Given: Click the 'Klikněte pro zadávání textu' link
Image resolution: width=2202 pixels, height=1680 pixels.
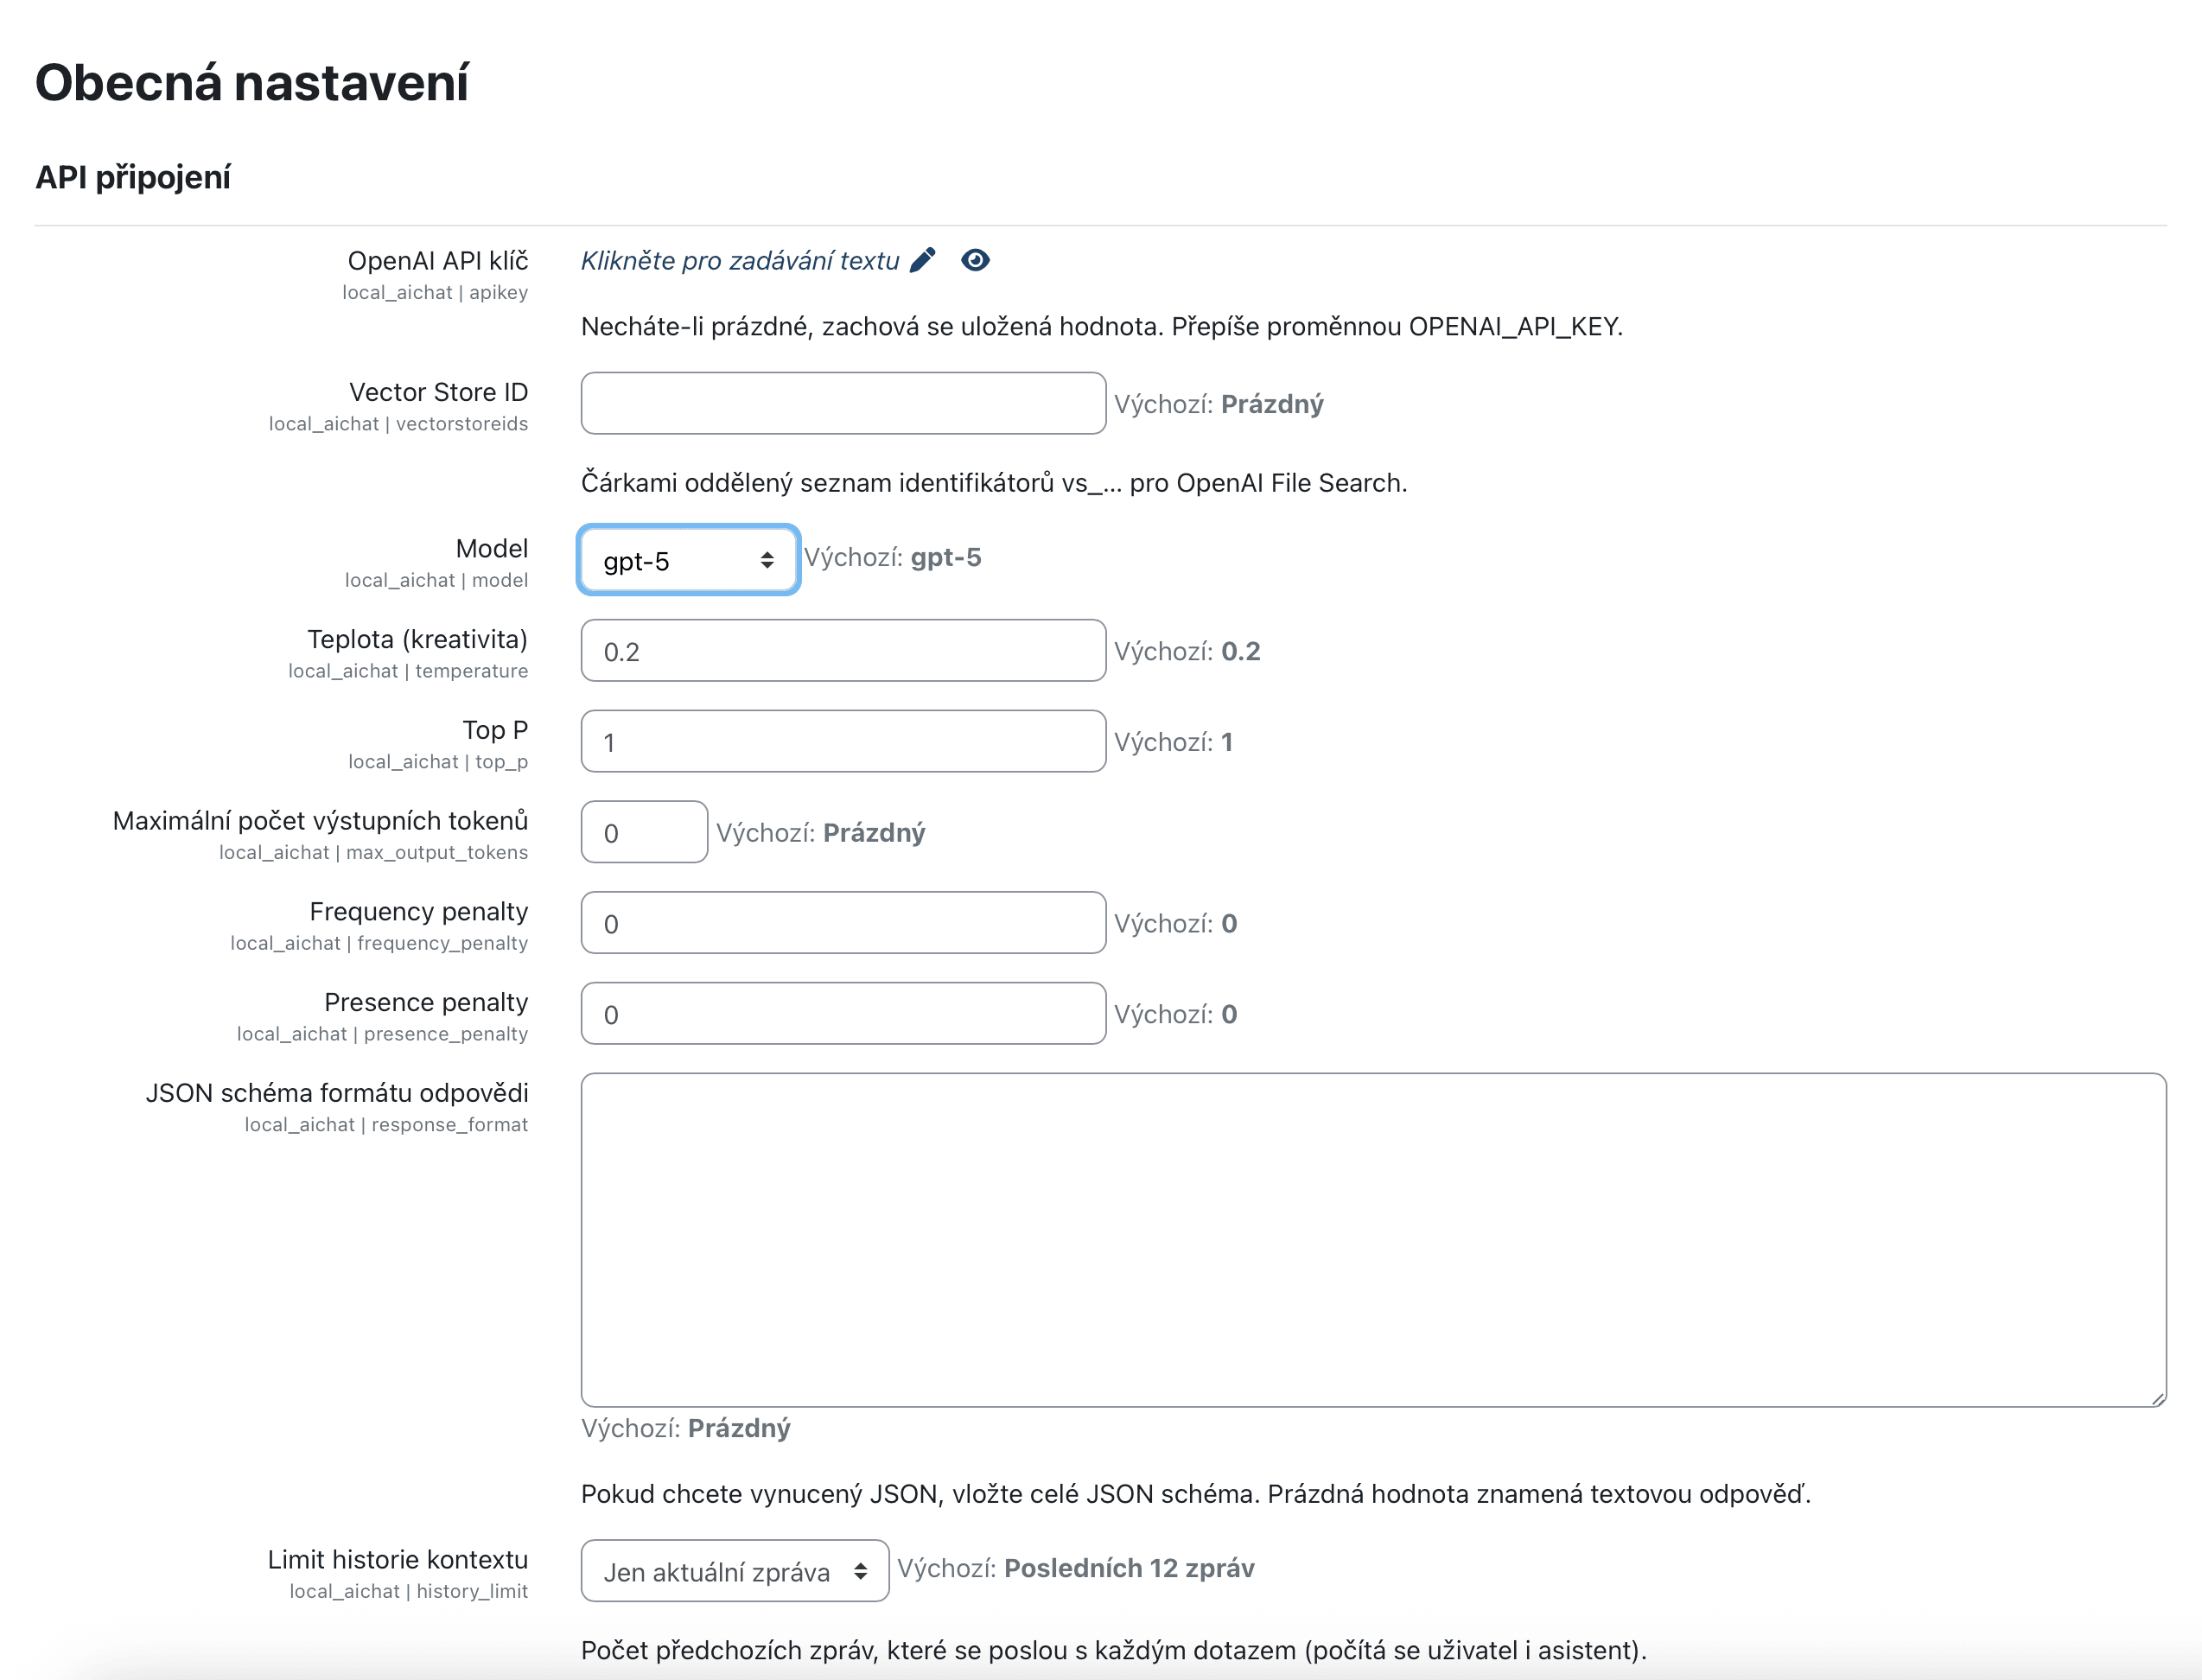Looking at the screenshot, I should 740,261.
